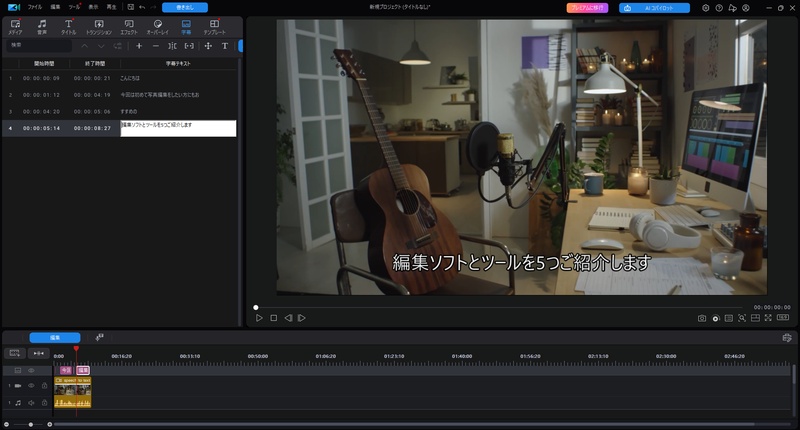Select subtitle row 今回は初めて写真編集をしたい方にもお
The image size is (800, 430).
(119, 95)
